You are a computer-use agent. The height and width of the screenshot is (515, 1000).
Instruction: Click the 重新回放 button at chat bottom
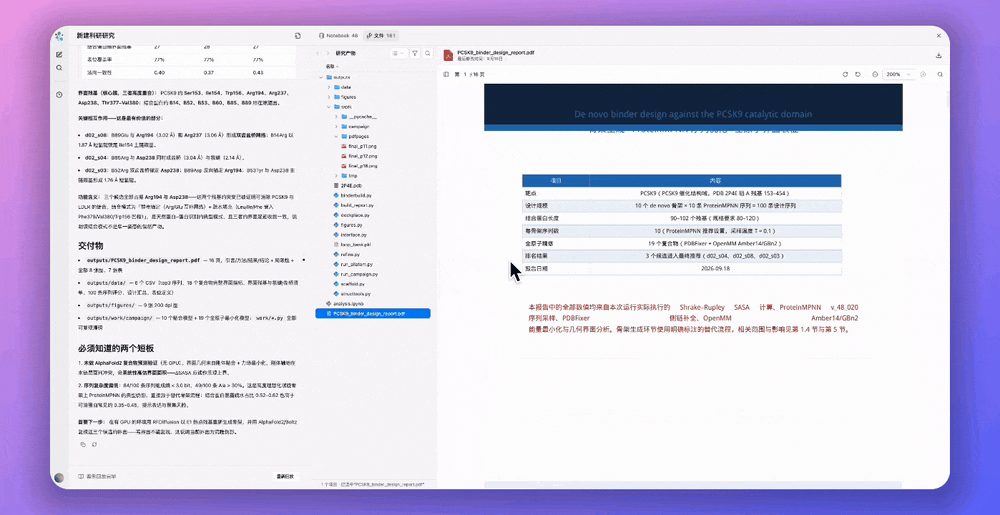(285, 476)
